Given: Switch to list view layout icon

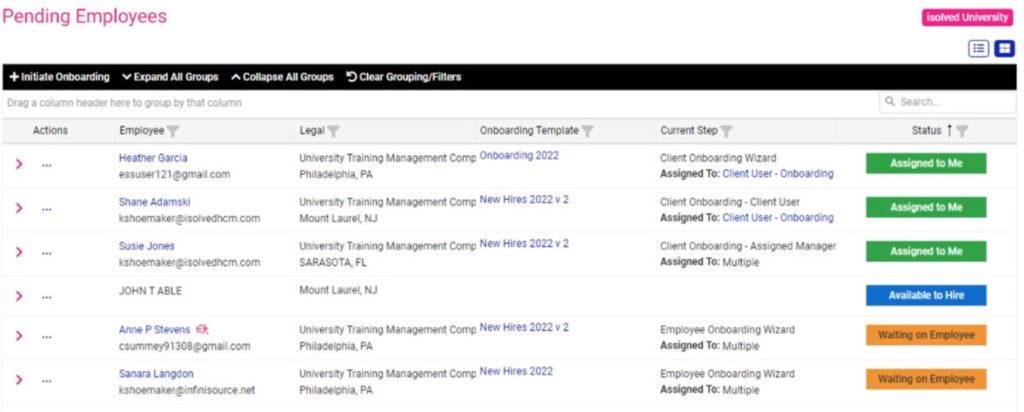Looking at the screenshot, I should [978, 48].
